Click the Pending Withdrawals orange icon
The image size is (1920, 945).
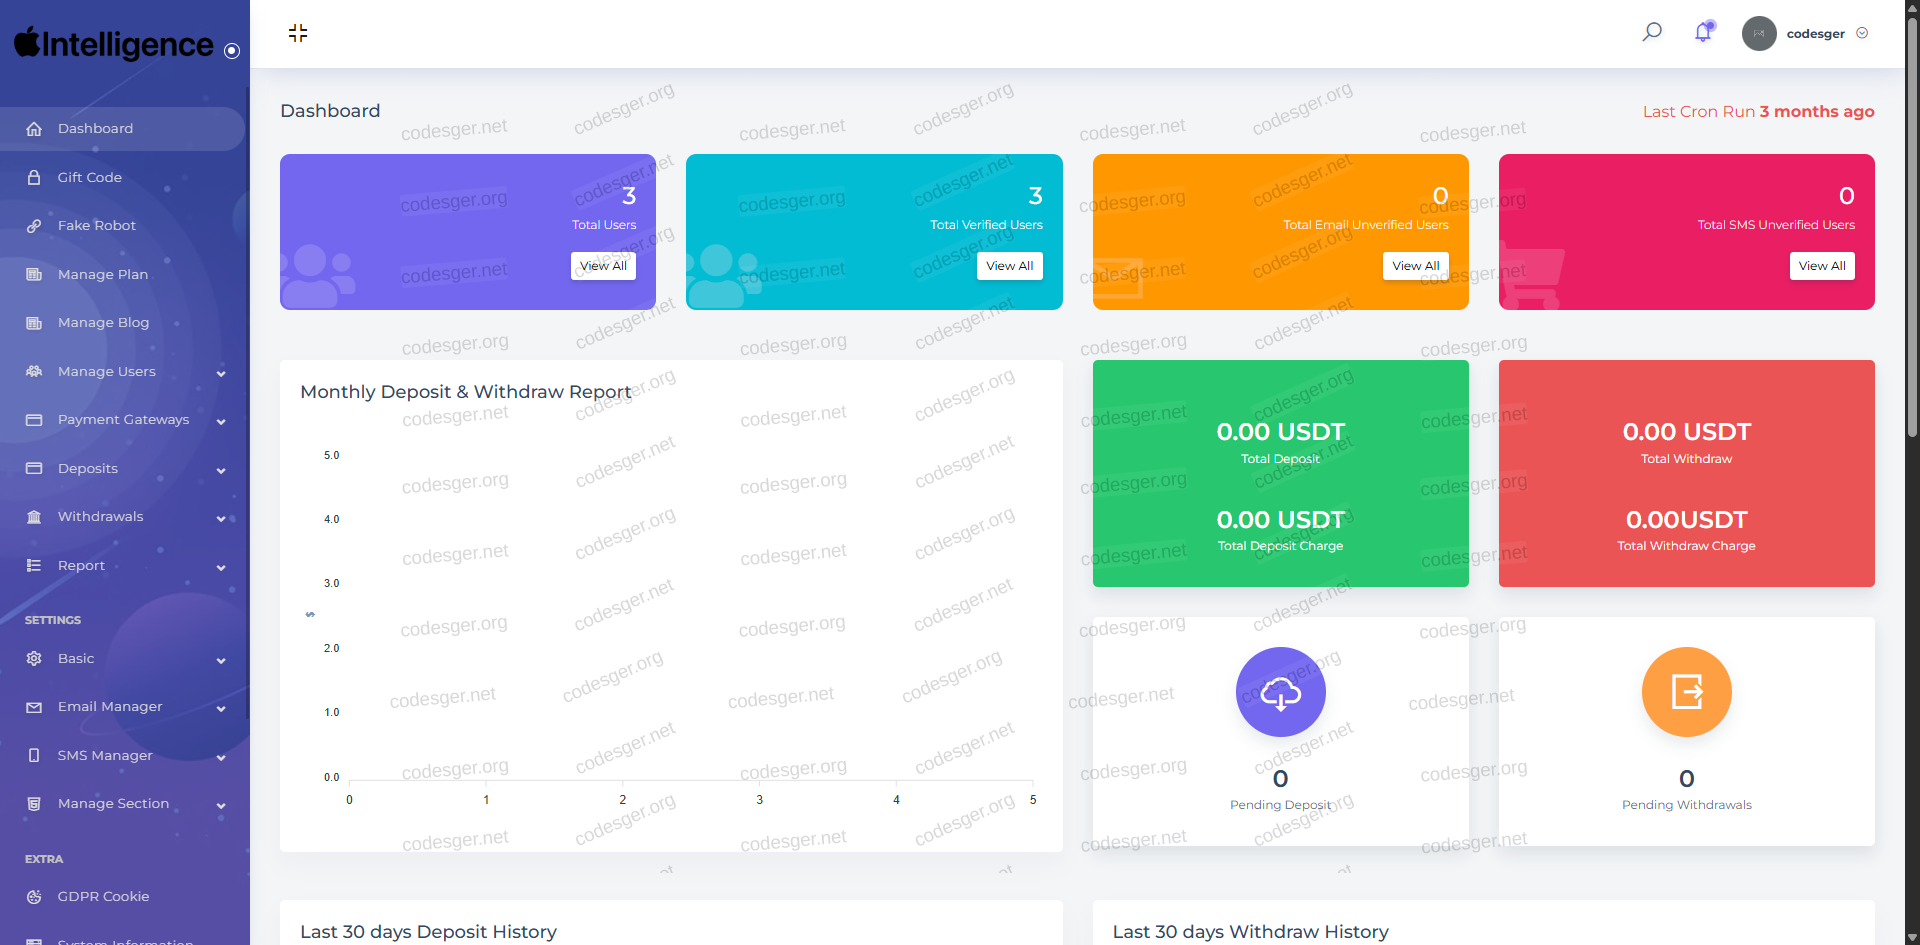(1686, 692)
